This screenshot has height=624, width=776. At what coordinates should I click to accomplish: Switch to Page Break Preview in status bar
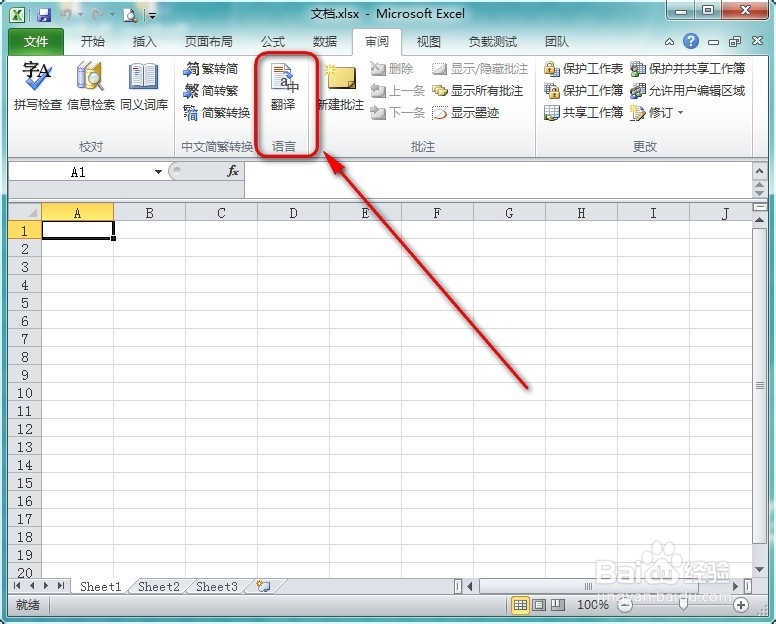pyautogui.click(x=558, y=605)
